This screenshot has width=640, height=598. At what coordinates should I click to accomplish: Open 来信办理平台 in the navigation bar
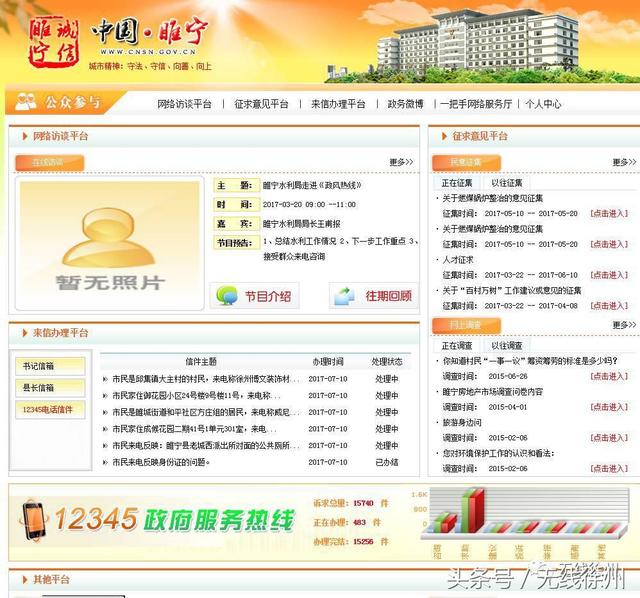[x=338, y=104]
